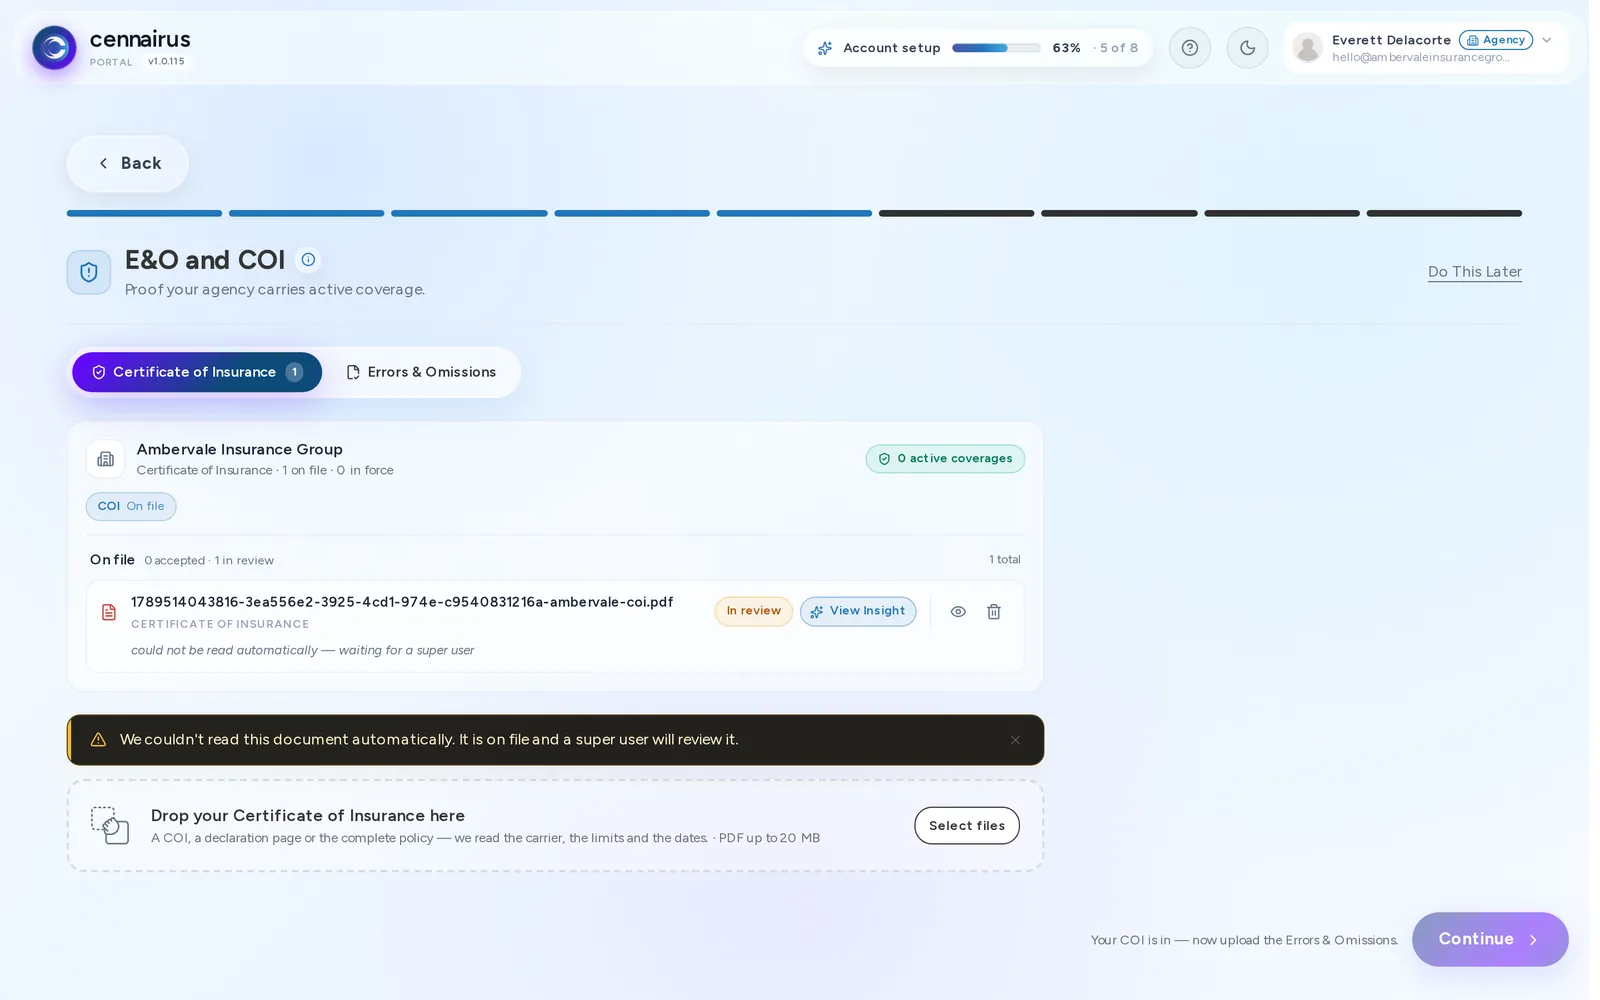
Task: Click the info icon next to E&O and COI
Action: point(308,260)
